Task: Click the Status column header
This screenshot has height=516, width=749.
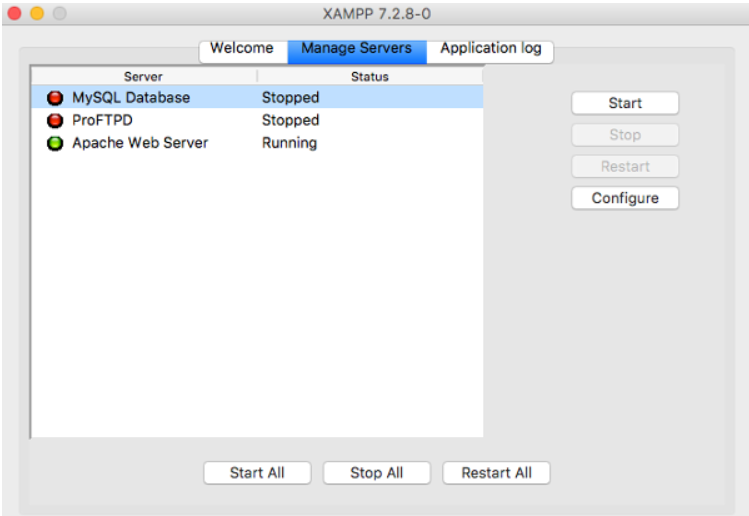Action: [x=370, y=76]
